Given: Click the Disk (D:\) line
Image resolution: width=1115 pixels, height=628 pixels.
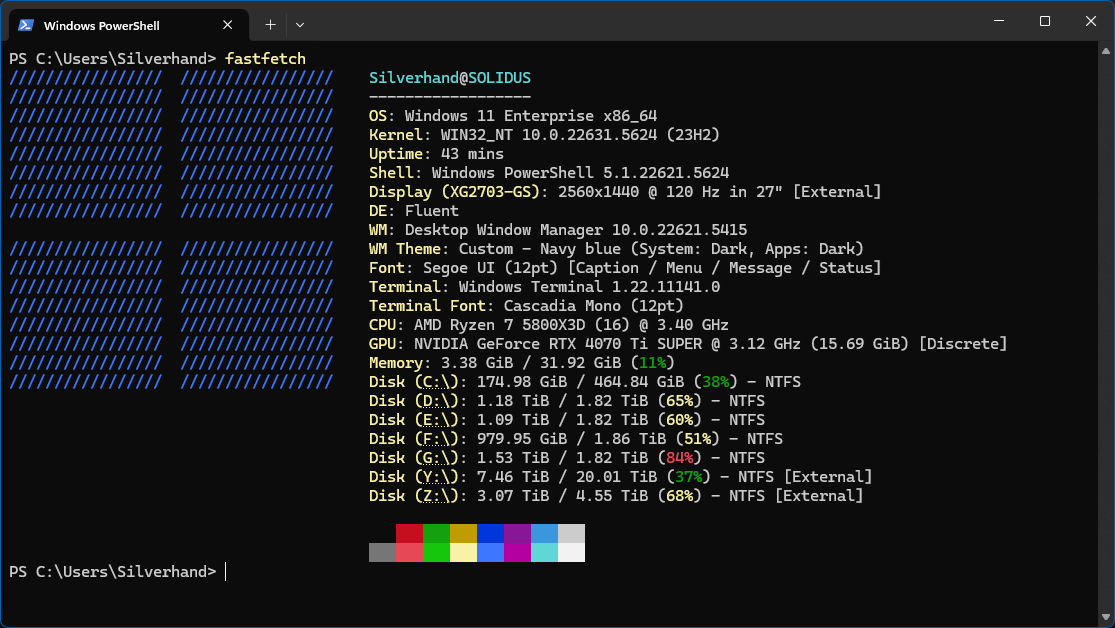Looking at the screenshot, I should pos(567,400).
